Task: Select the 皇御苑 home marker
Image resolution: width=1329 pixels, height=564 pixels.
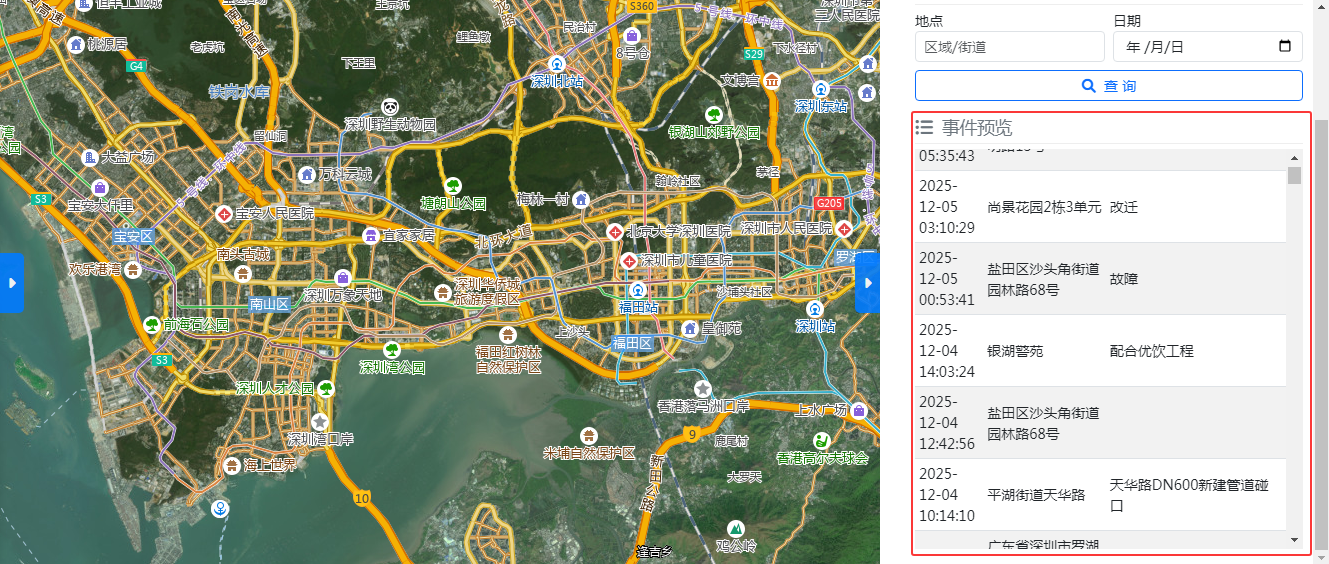Action: tap(689, 327)
